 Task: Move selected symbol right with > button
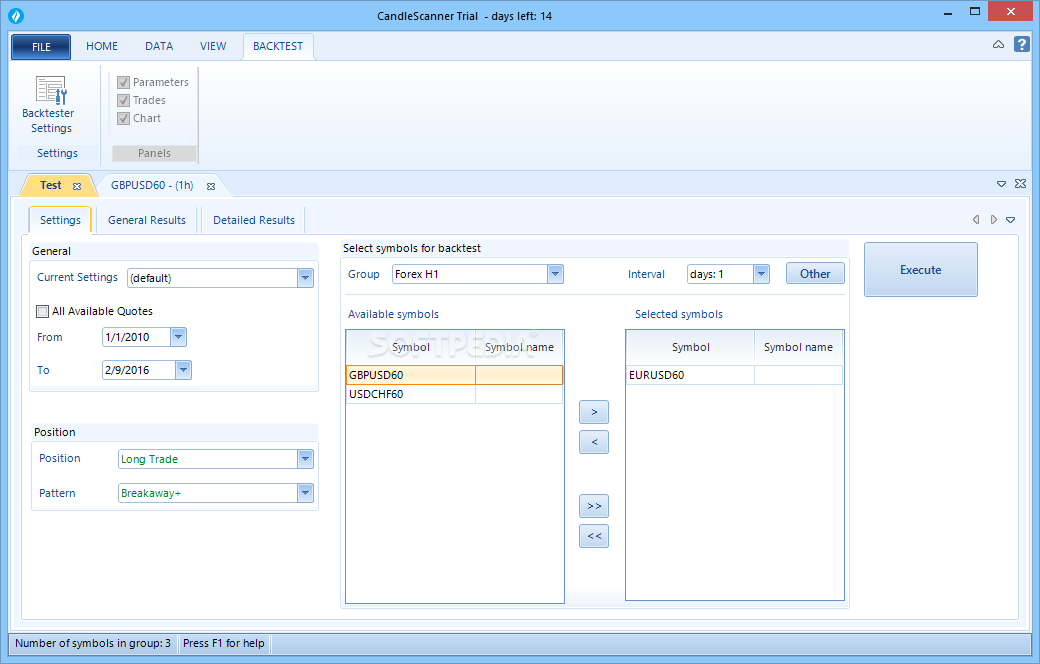pyautogui.click(x=594, y=412)
